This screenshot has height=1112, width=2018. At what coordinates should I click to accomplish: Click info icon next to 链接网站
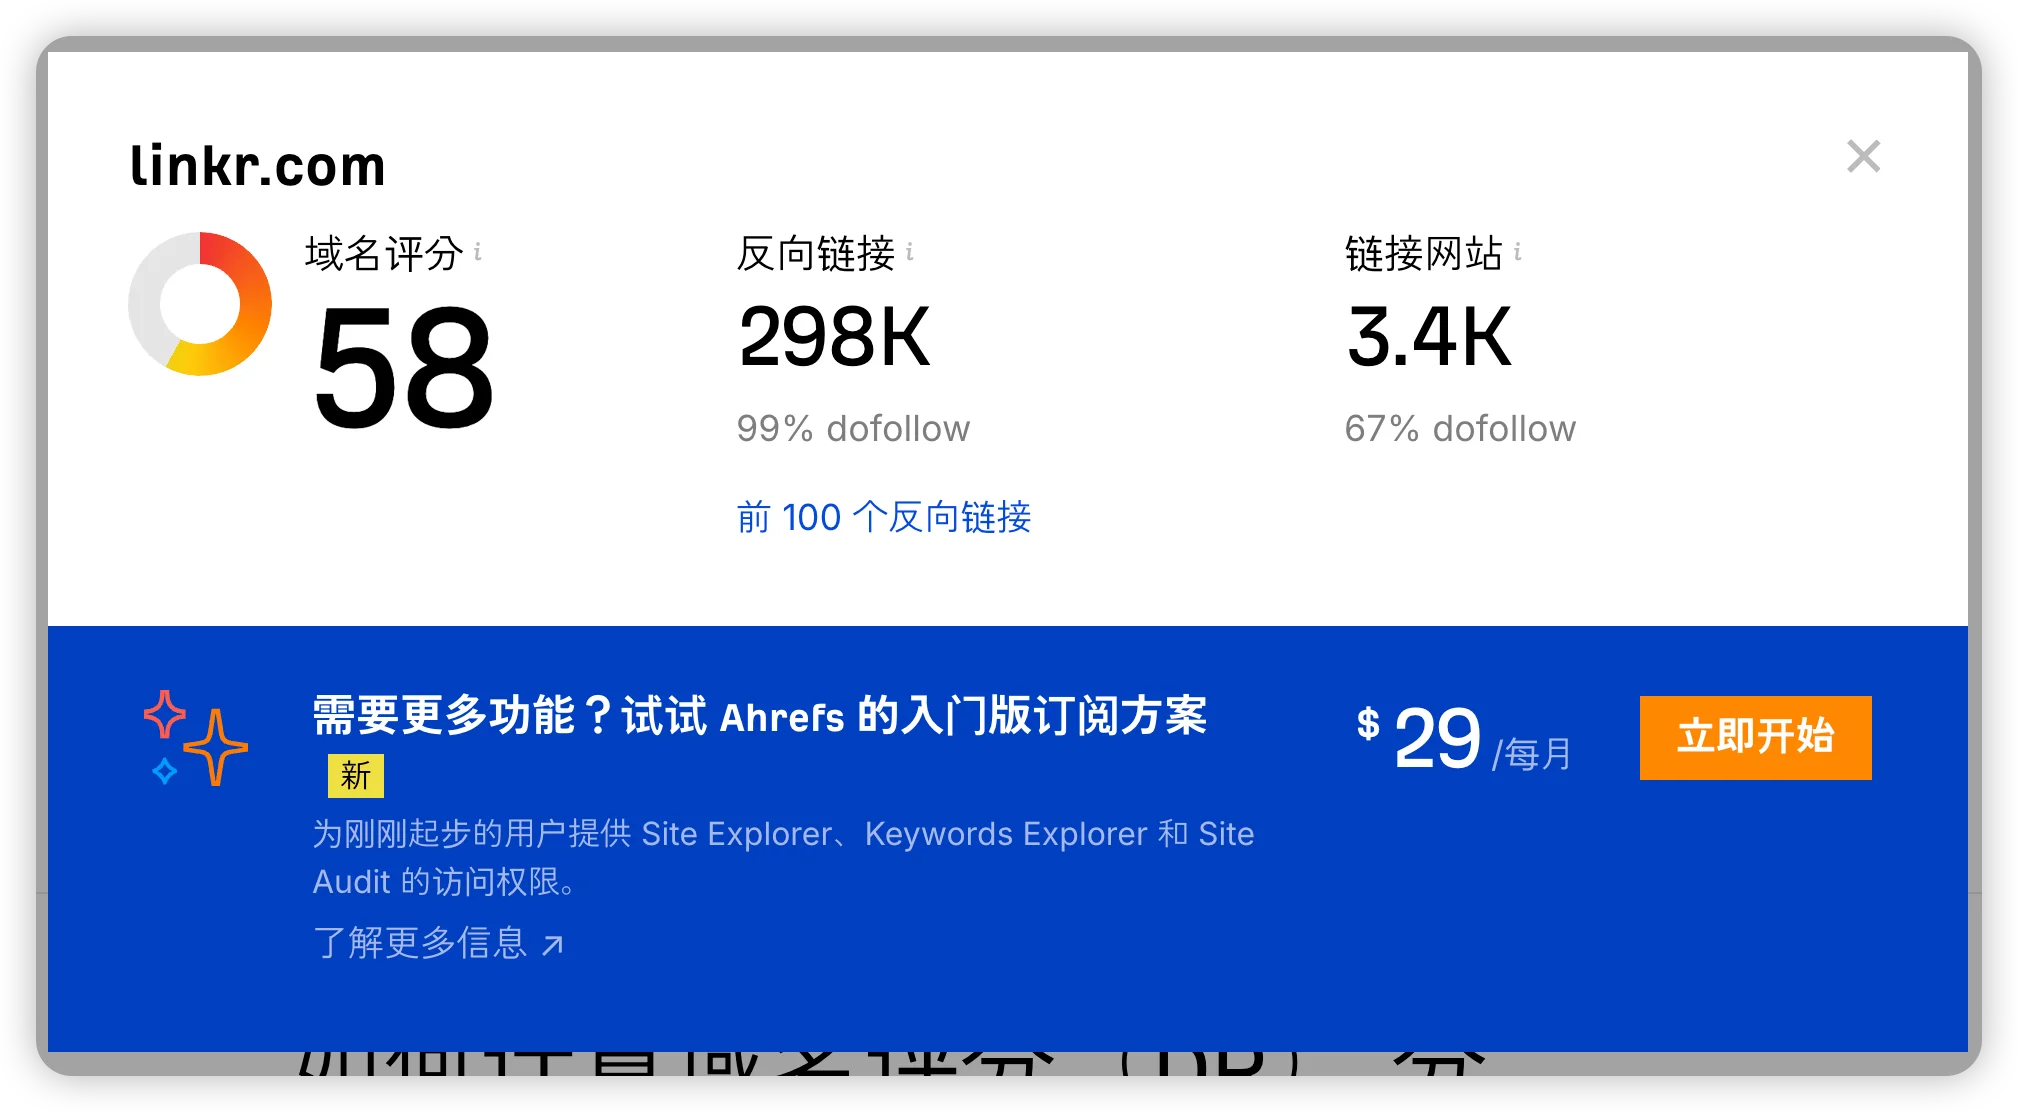pyautogui.click(x=1517, y=252)
